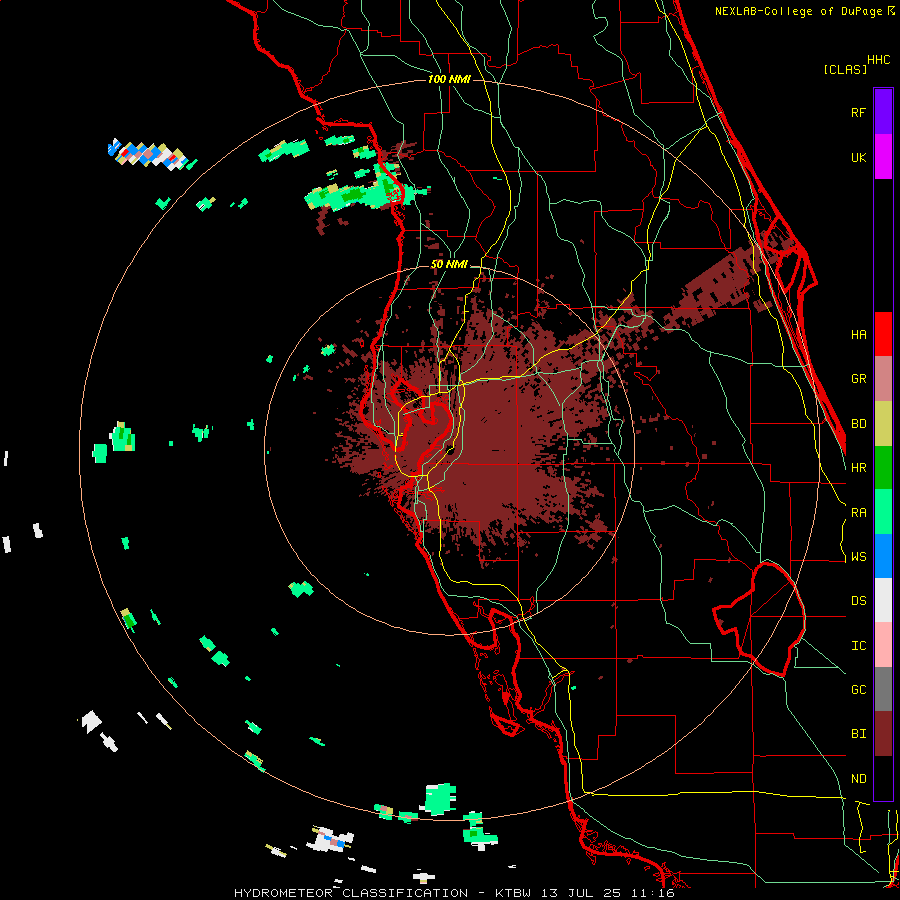Screen dimensions: 900x900
Task: Click the RA light green legend color
Action: click(x=883, y=512)
